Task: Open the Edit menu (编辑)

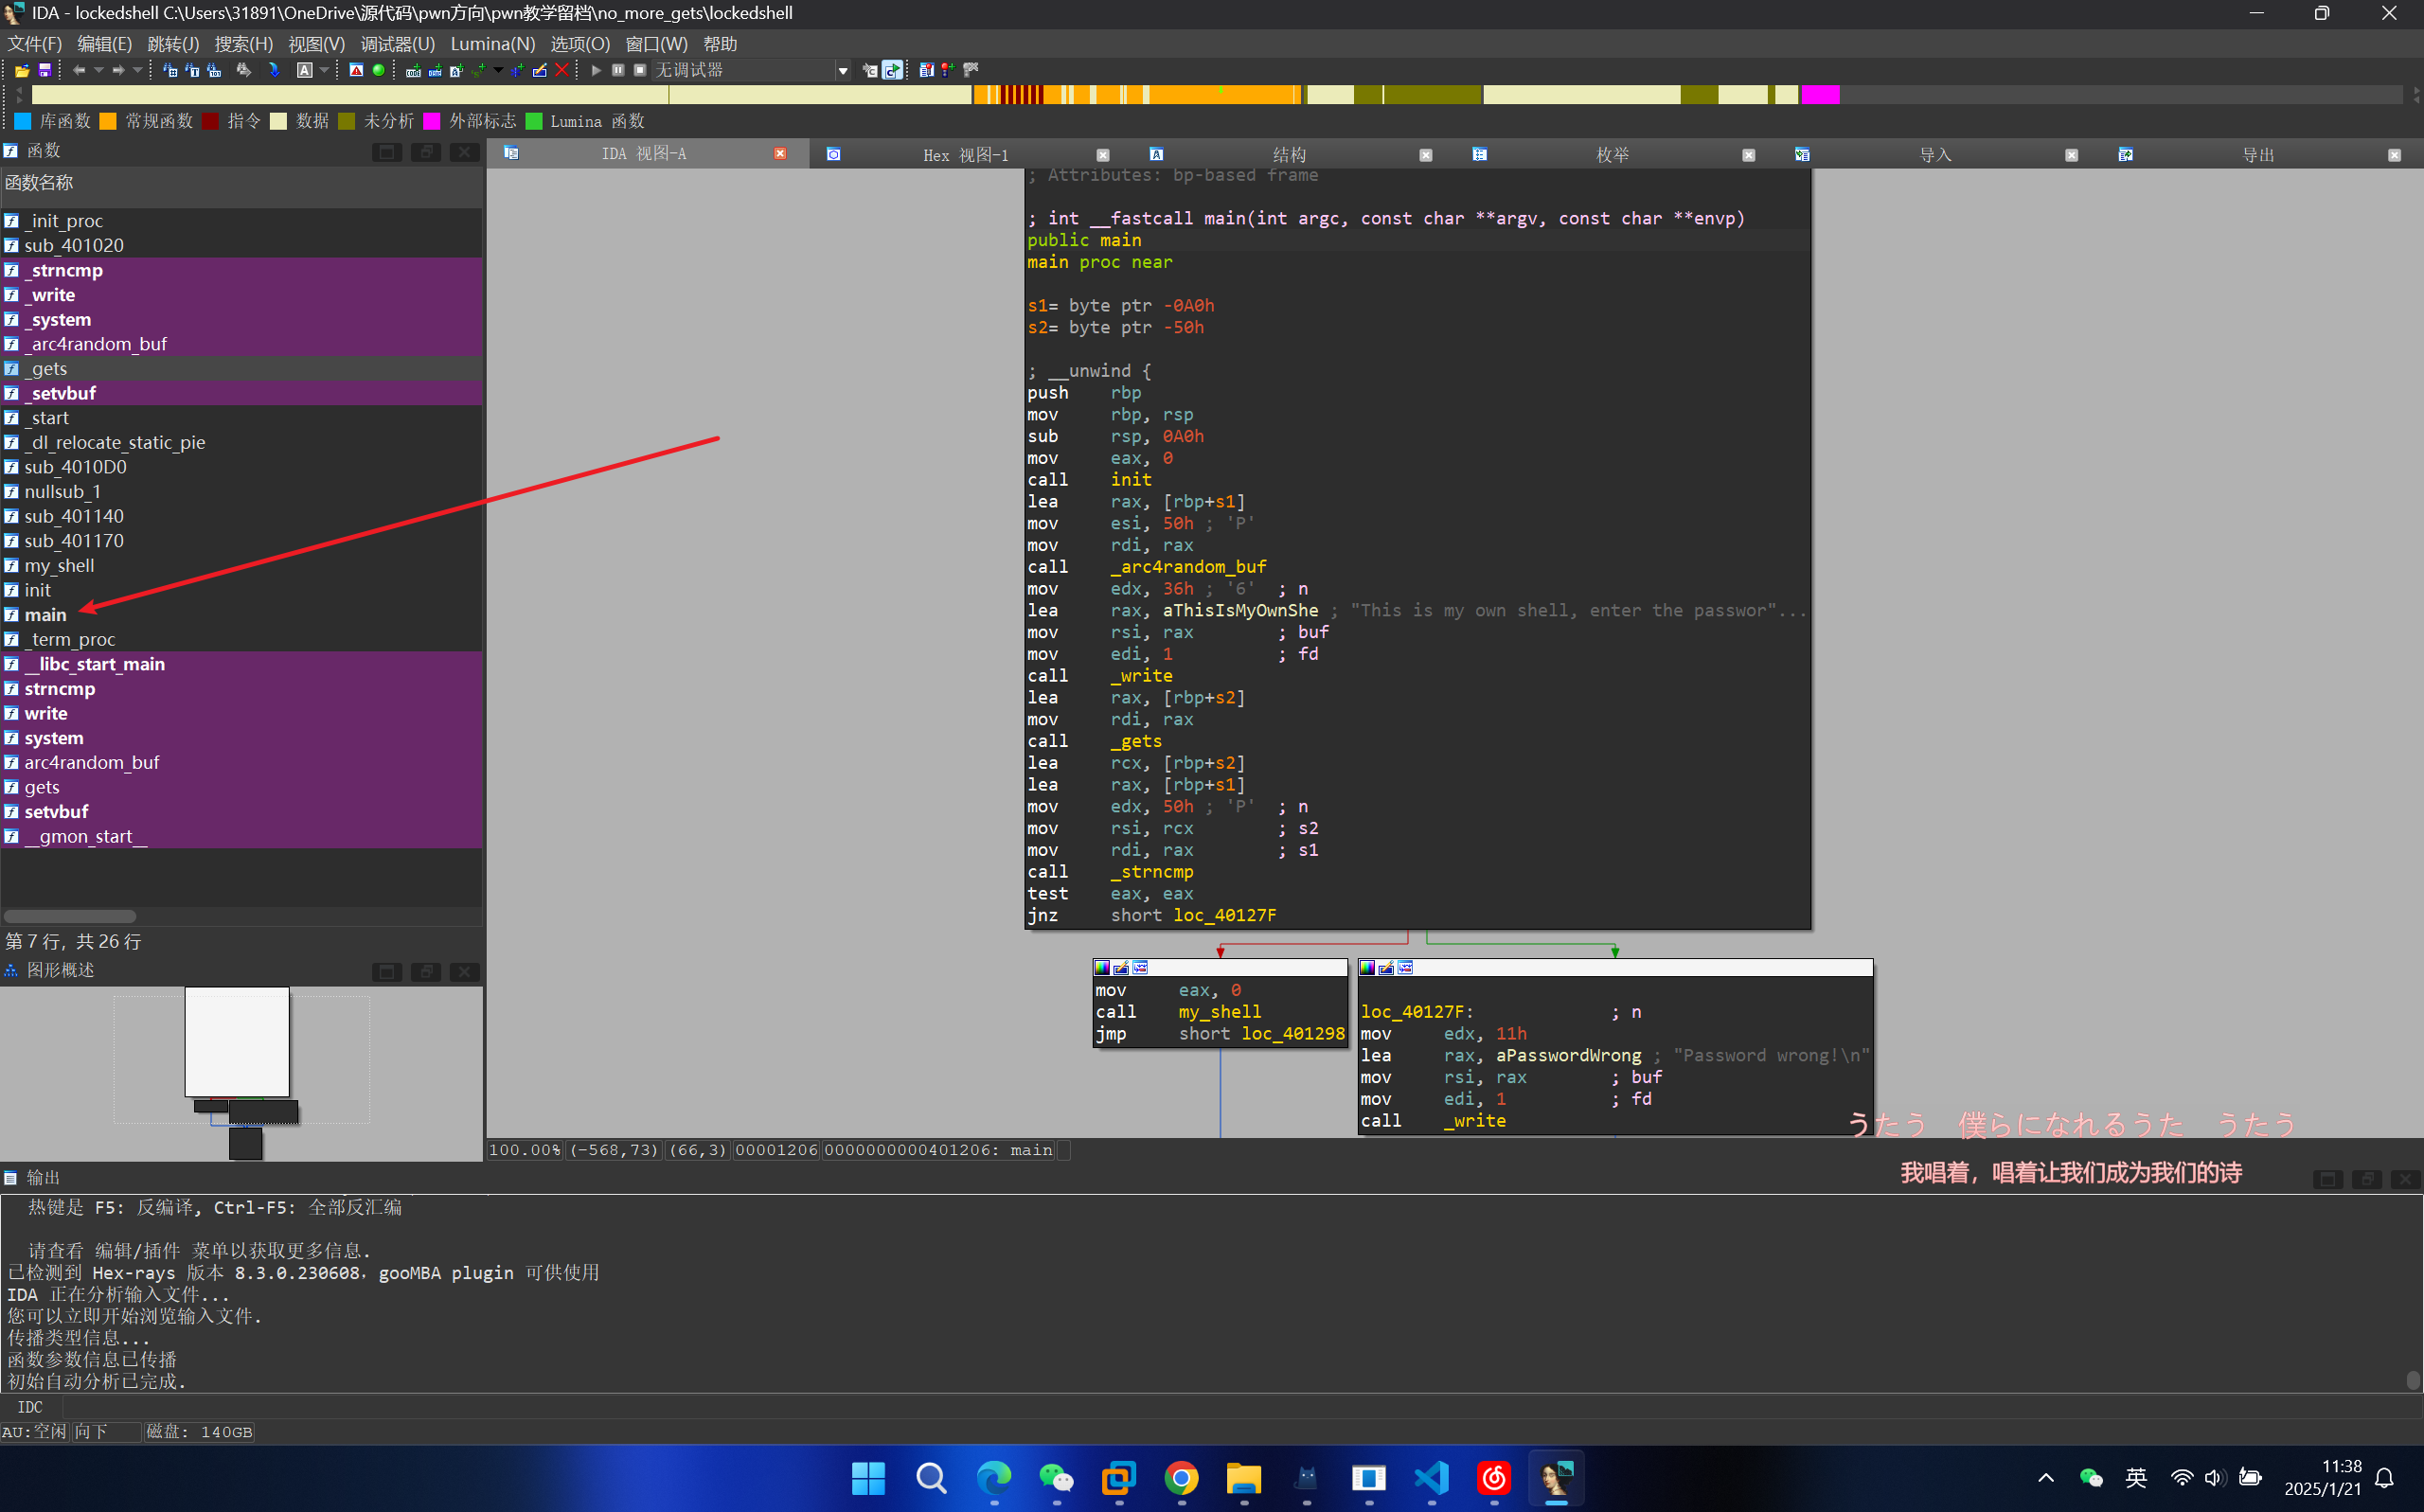Action: 104,44
